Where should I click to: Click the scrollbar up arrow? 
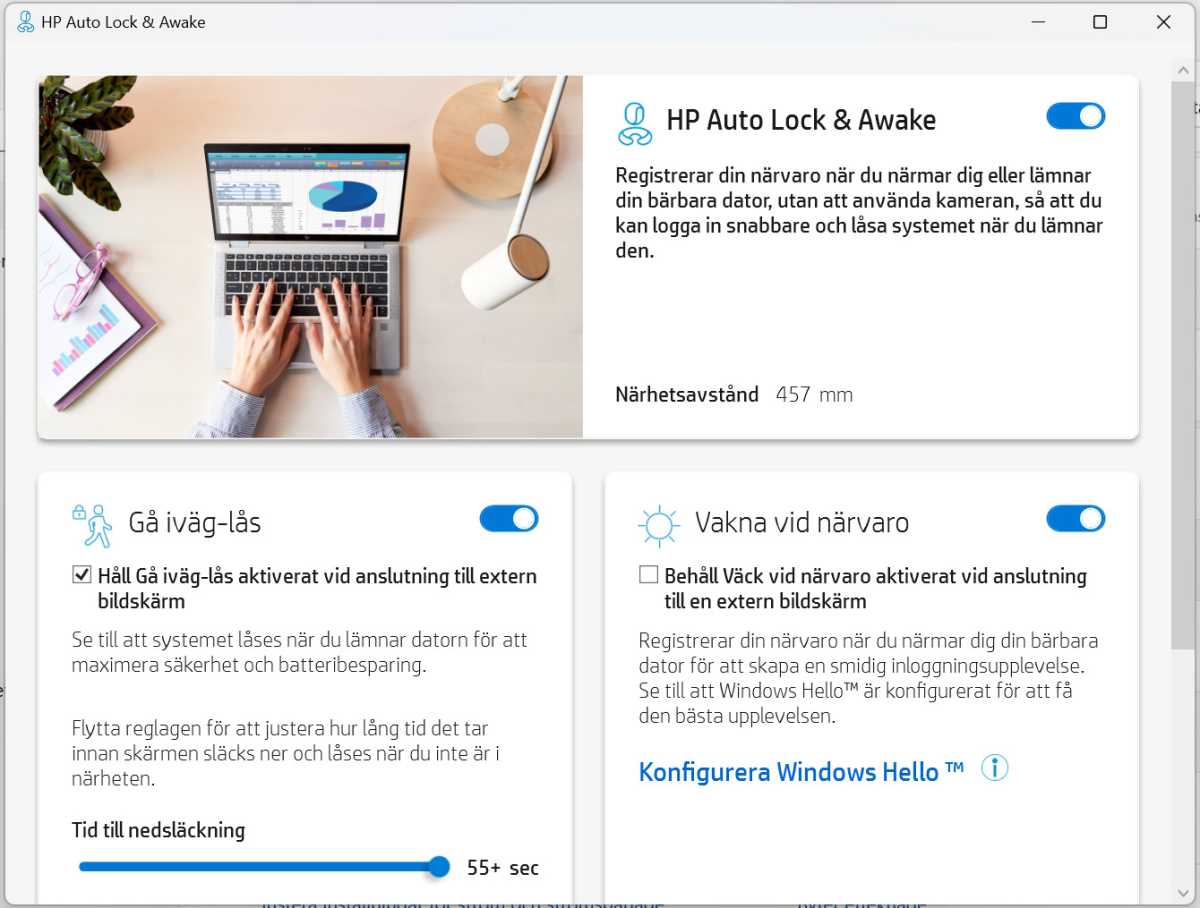click(1181, 68)
